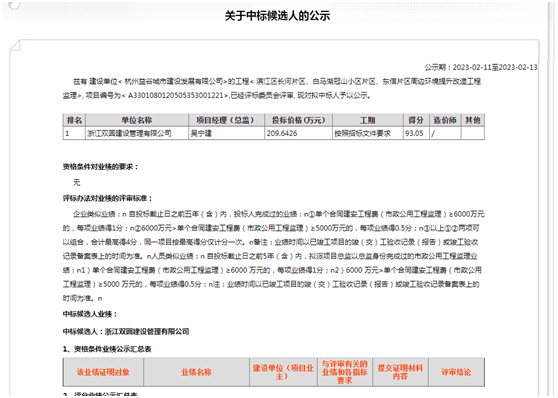Click the publicity period date text
The height and width of the screenshot is (398, 558).
point(481,67)
